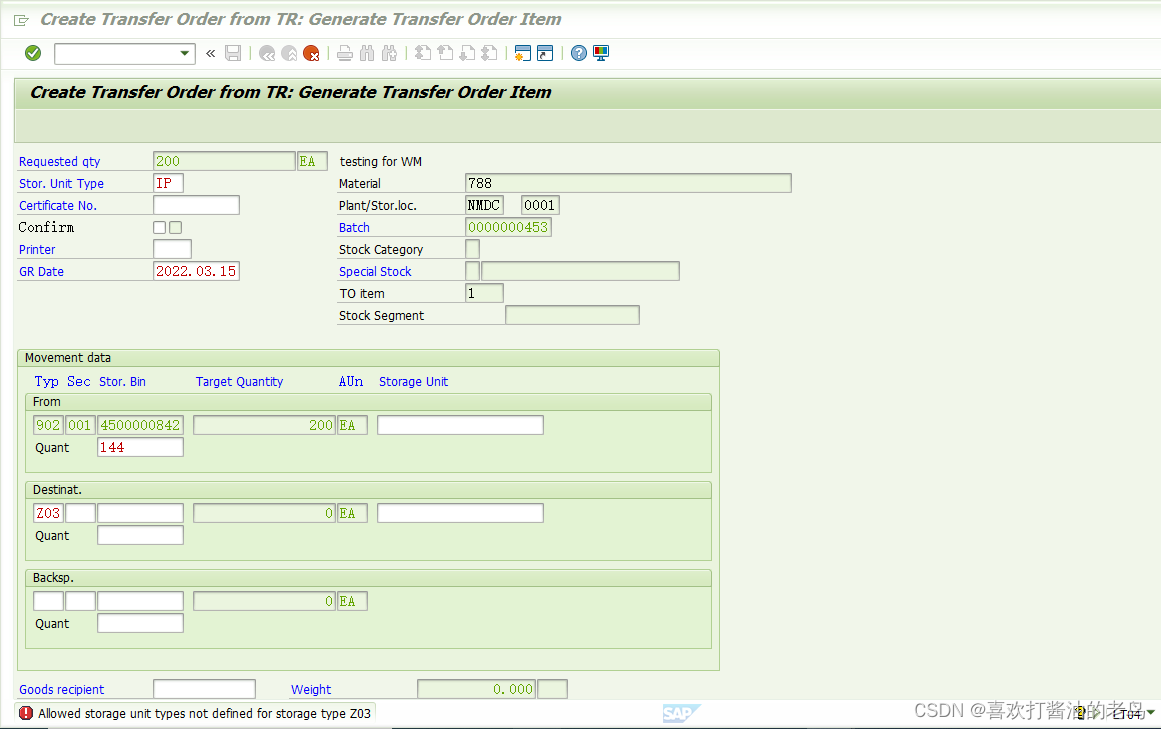
Task: Select the Save icon in the toolbar
Action: (233, 53)
